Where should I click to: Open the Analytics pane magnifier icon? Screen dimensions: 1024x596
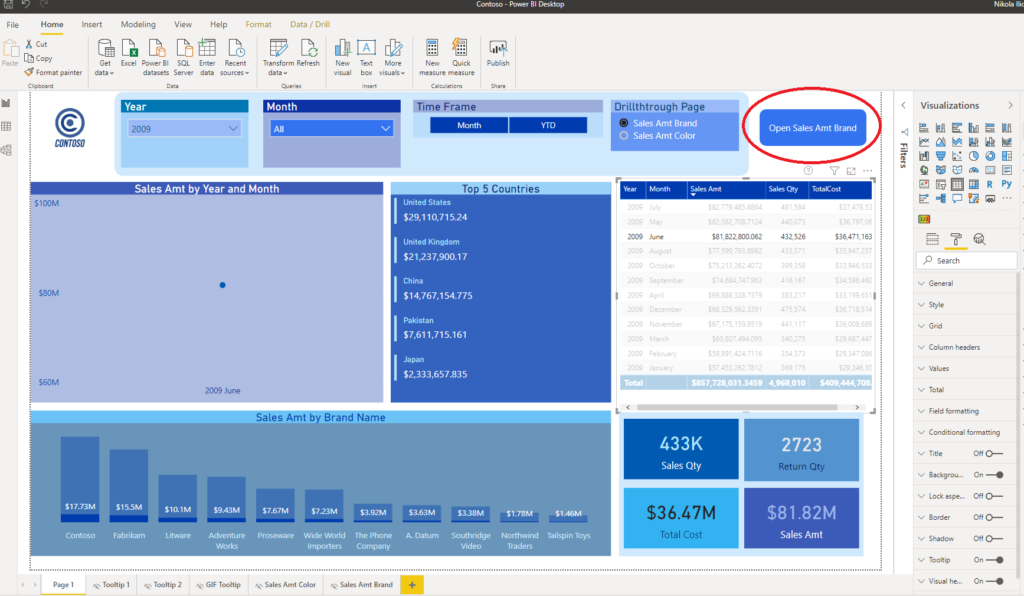(979, 239)
